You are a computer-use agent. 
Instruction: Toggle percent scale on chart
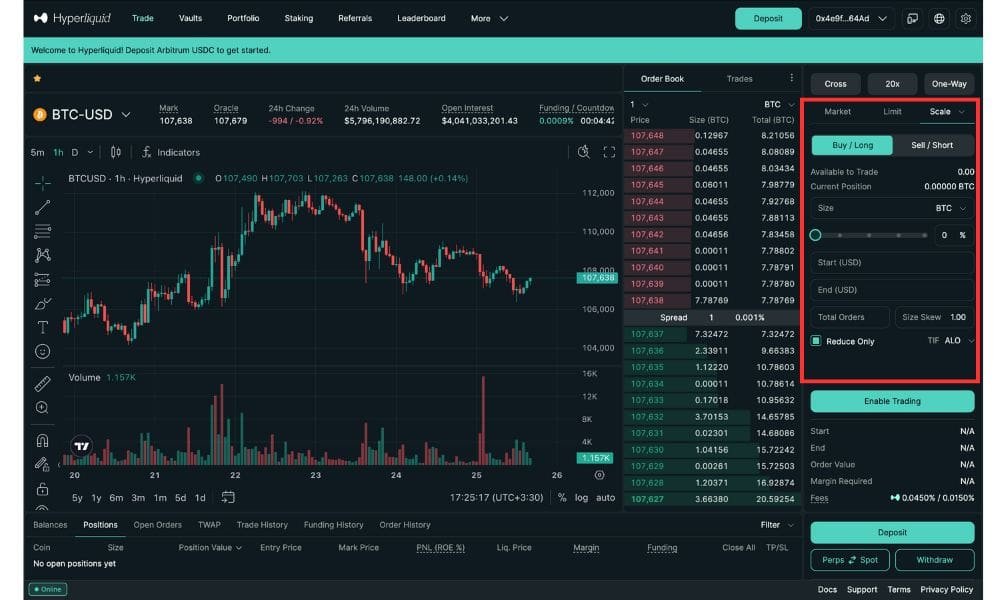(x=562, y=497)
